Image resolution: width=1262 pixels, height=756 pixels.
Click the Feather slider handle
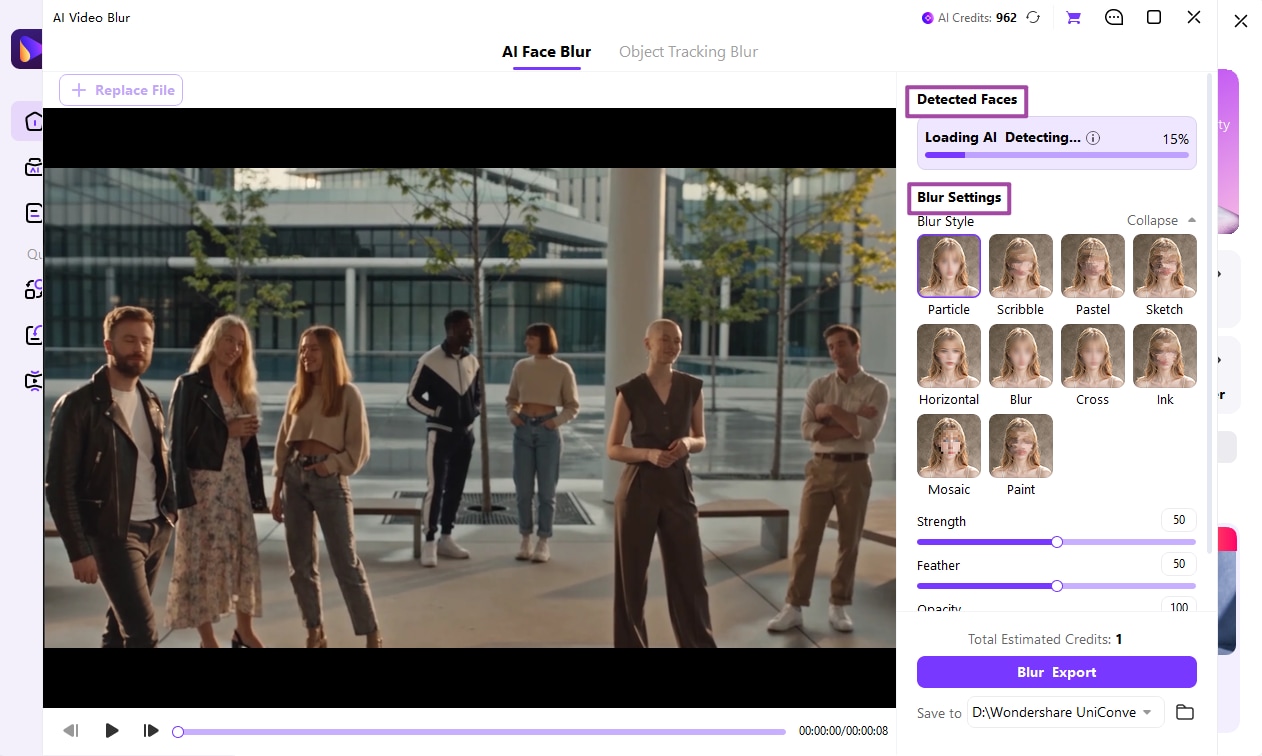coord(1057,586)
